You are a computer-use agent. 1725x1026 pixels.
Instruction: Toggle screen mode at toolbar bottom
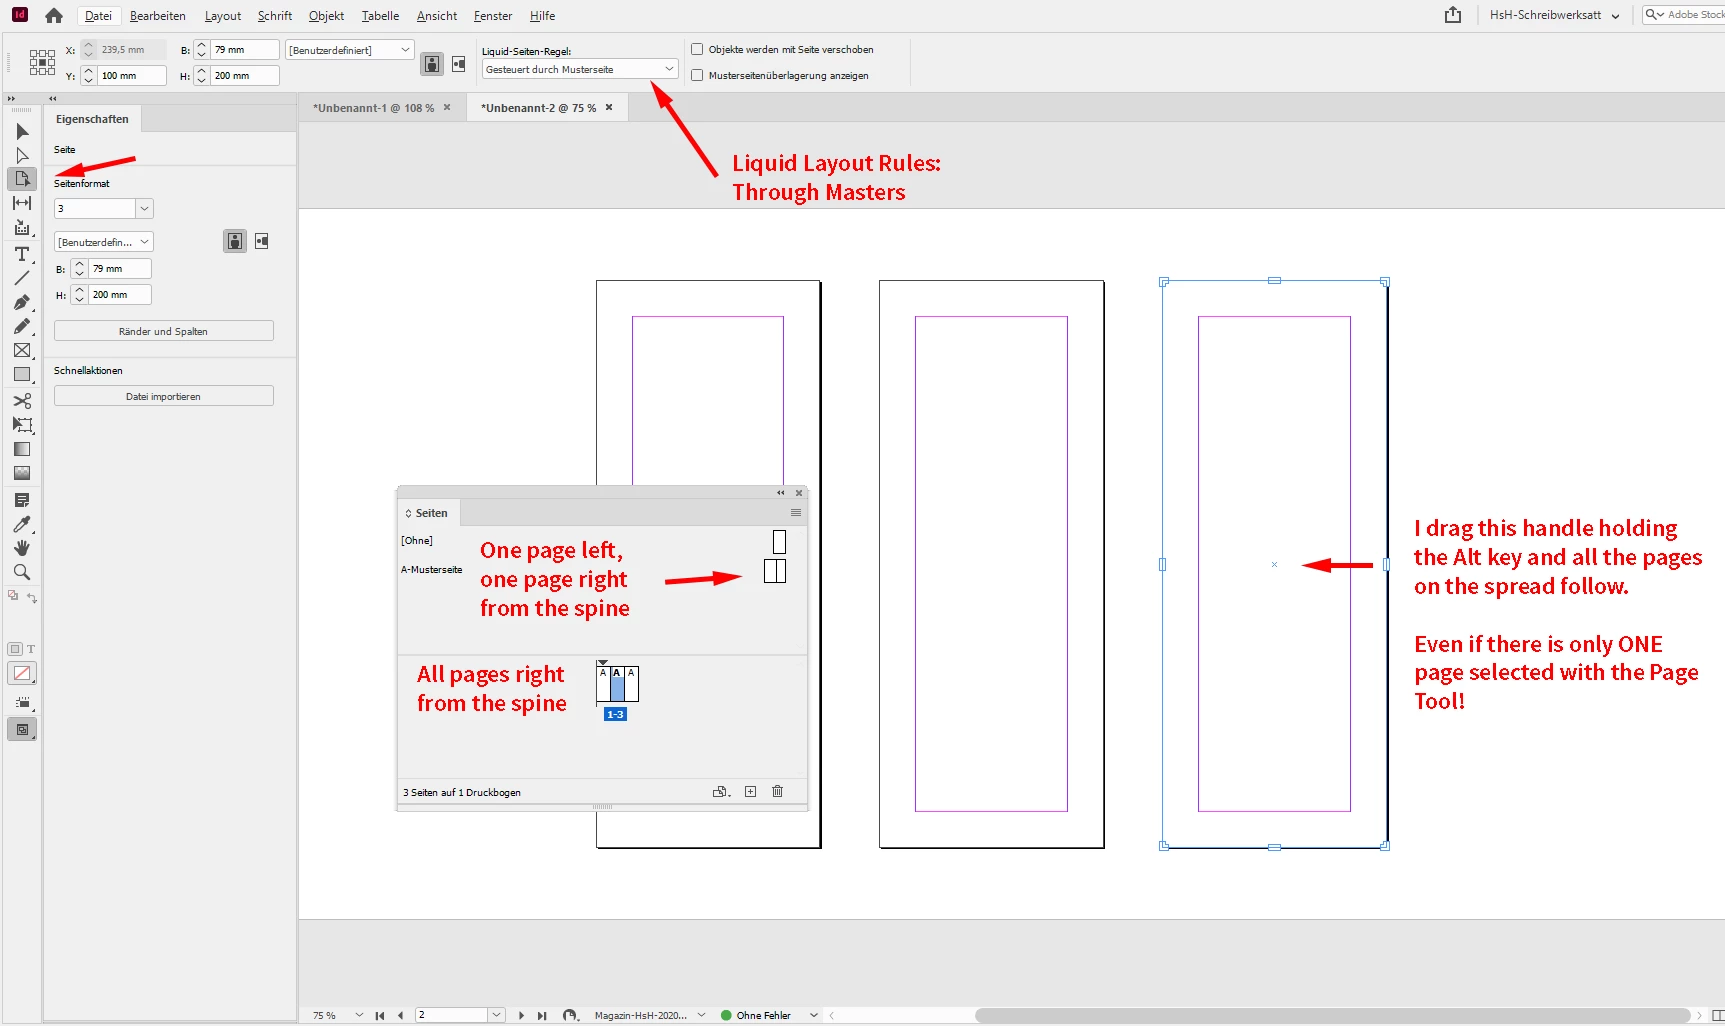(x=22, y=730)
